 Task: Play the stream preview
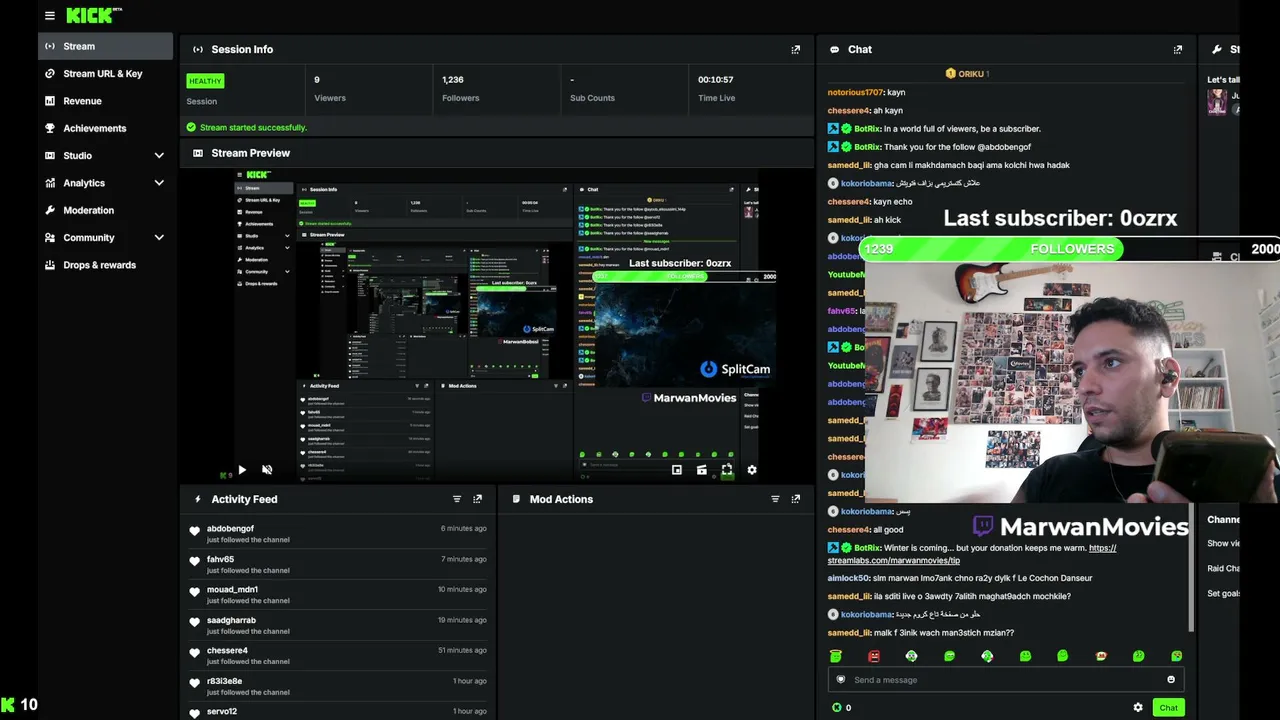[x=241, y=469]
